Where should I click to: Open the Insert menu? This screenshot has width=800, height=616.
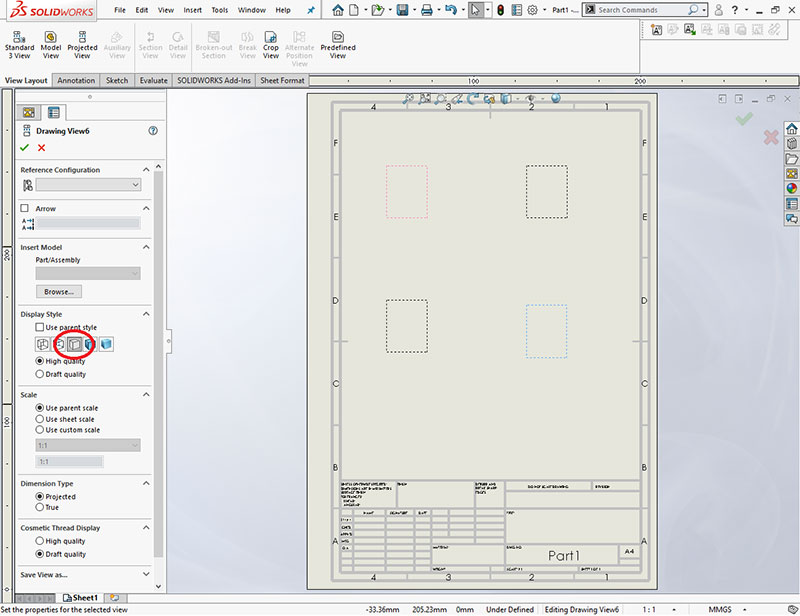pyautogui.click(x=192, y=10)
